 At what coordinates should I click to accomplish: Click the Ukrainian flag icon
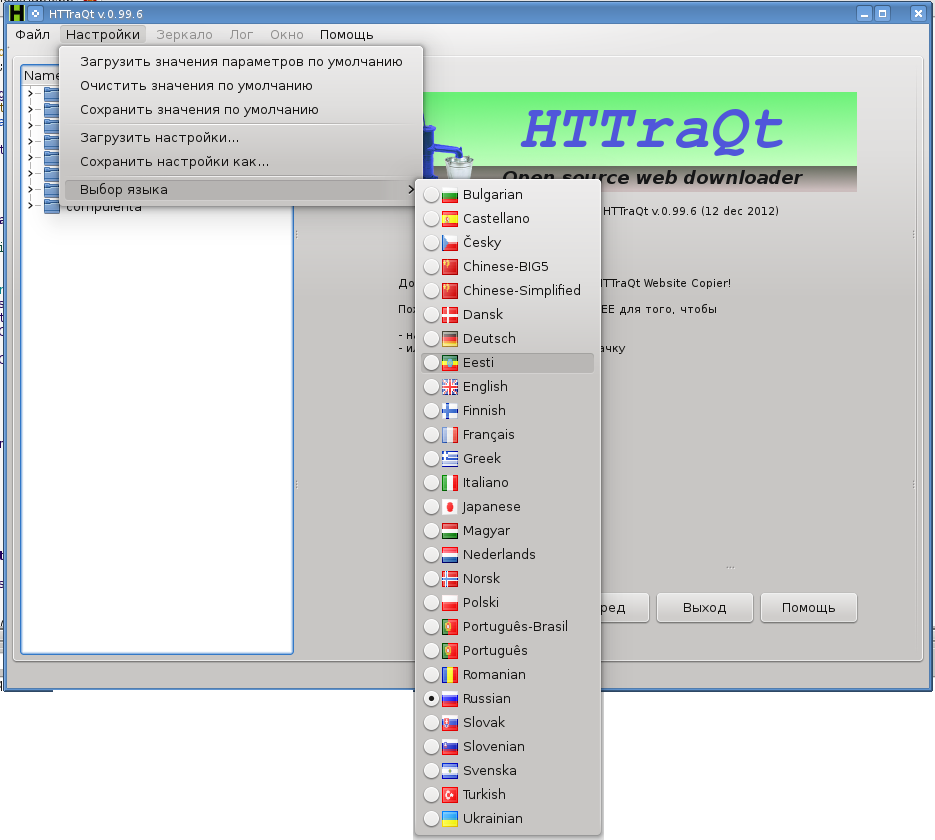click(x=450, y=819)
